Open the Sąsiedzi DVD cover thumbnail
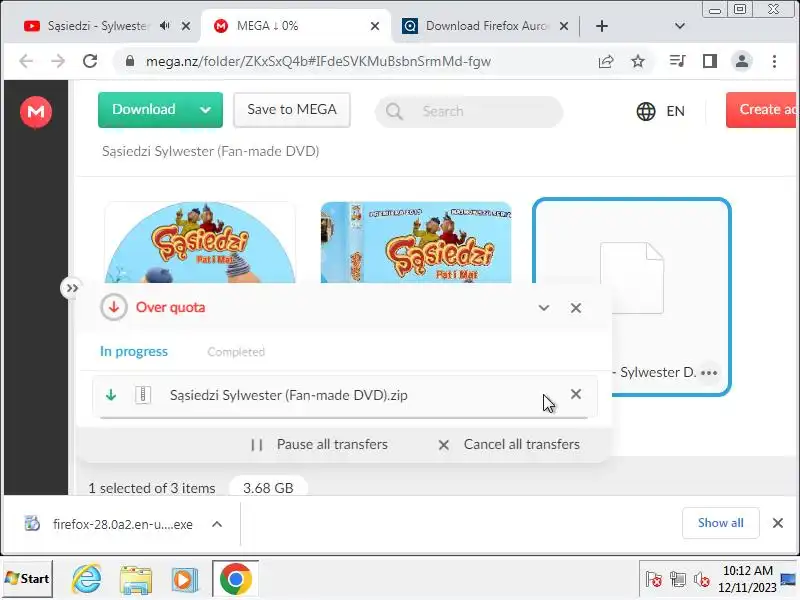Screen dimensions: 800x600 pyautogui.click(x=416, y=242)
